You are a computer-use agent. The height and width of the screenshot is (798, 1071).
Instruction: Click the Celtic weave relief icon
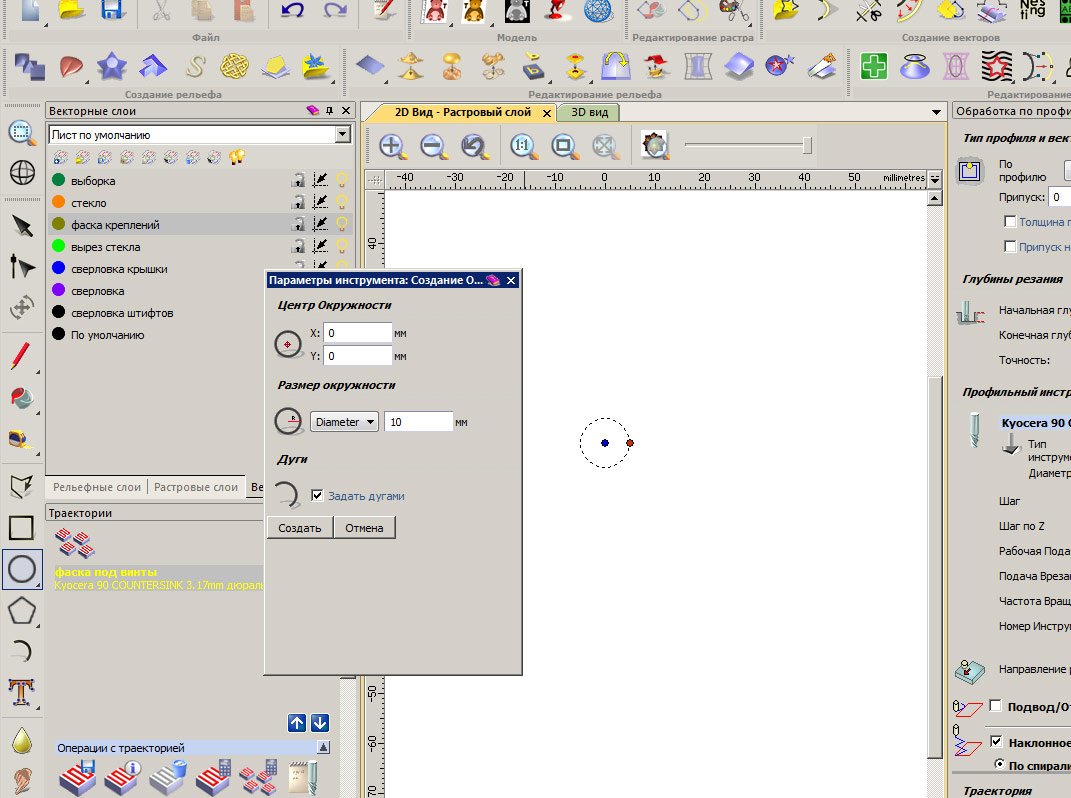tap(234, 66)
